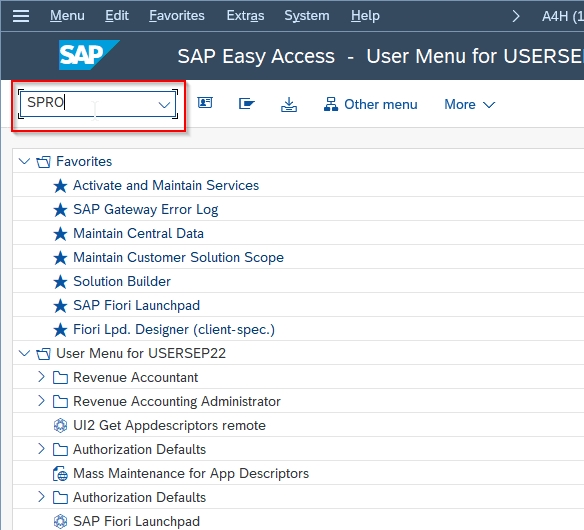Click the Mass Maintenance for App Descriptors icon

(x=60, y=474)
